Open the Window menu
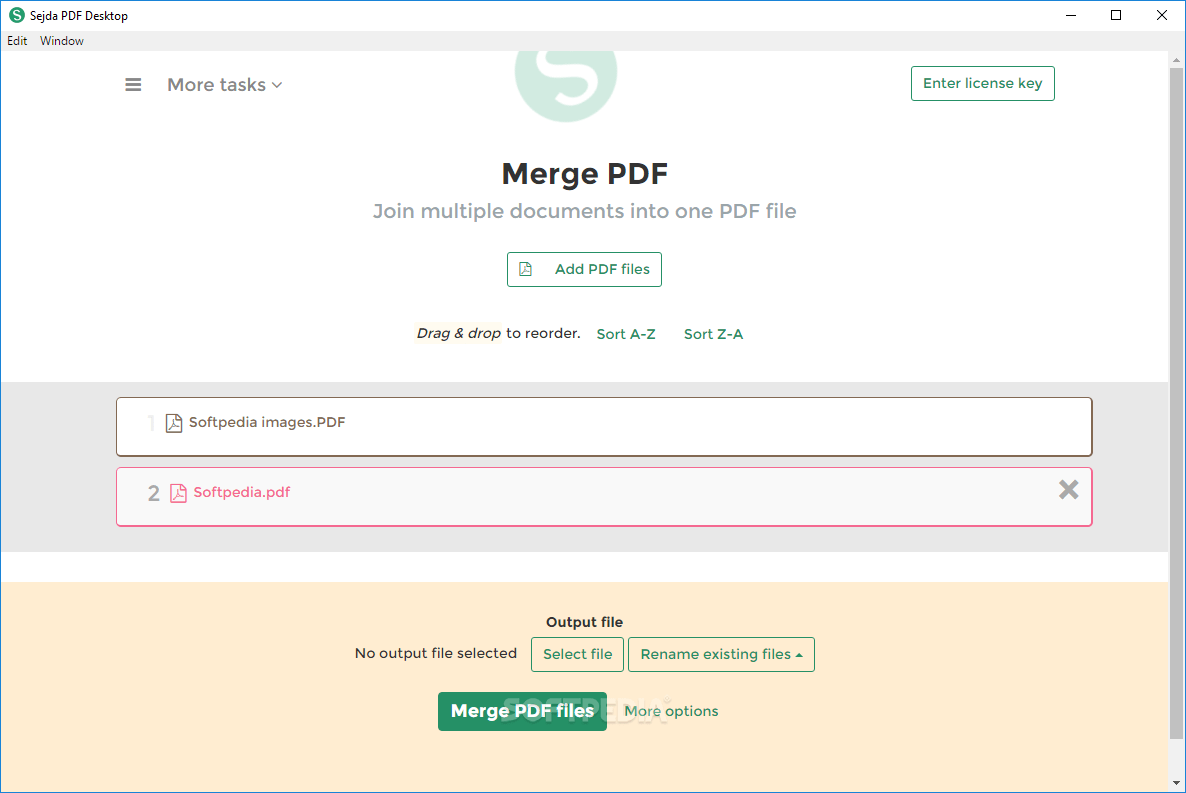Screen dimensions: 1186x793 pos(62,41)
